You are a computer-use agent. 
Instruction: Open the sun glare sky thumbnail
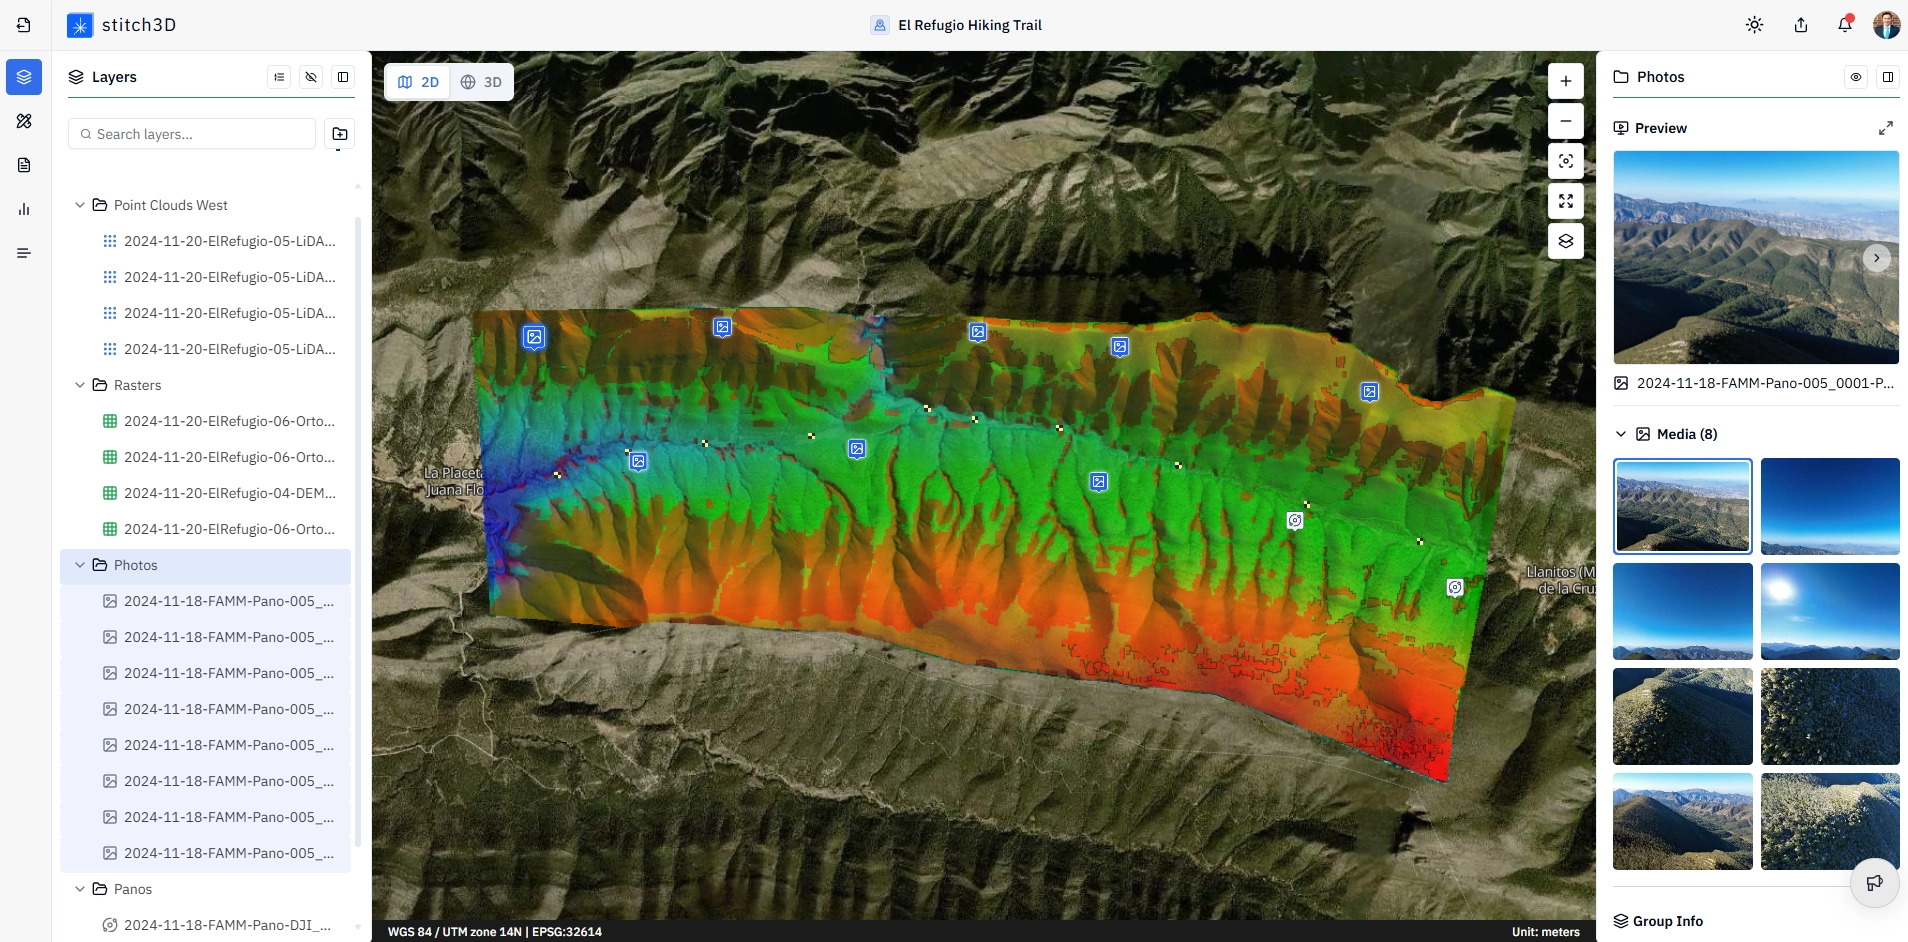[x=1830, y=611]
